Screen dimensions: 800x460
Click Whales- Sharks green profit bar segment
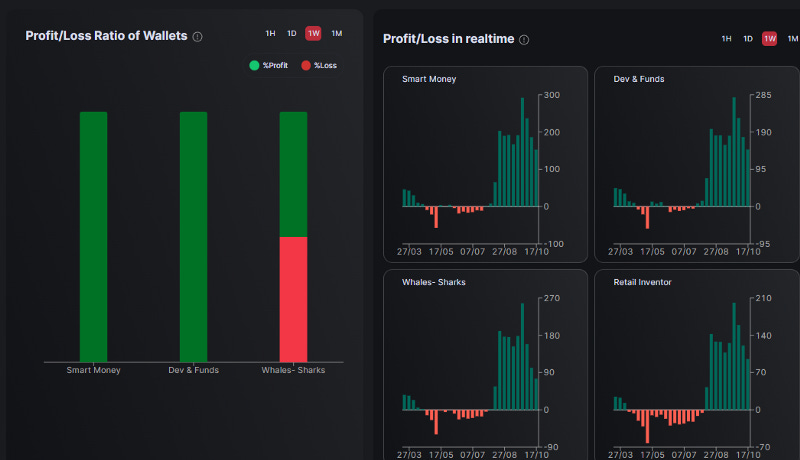coord(293,174)
